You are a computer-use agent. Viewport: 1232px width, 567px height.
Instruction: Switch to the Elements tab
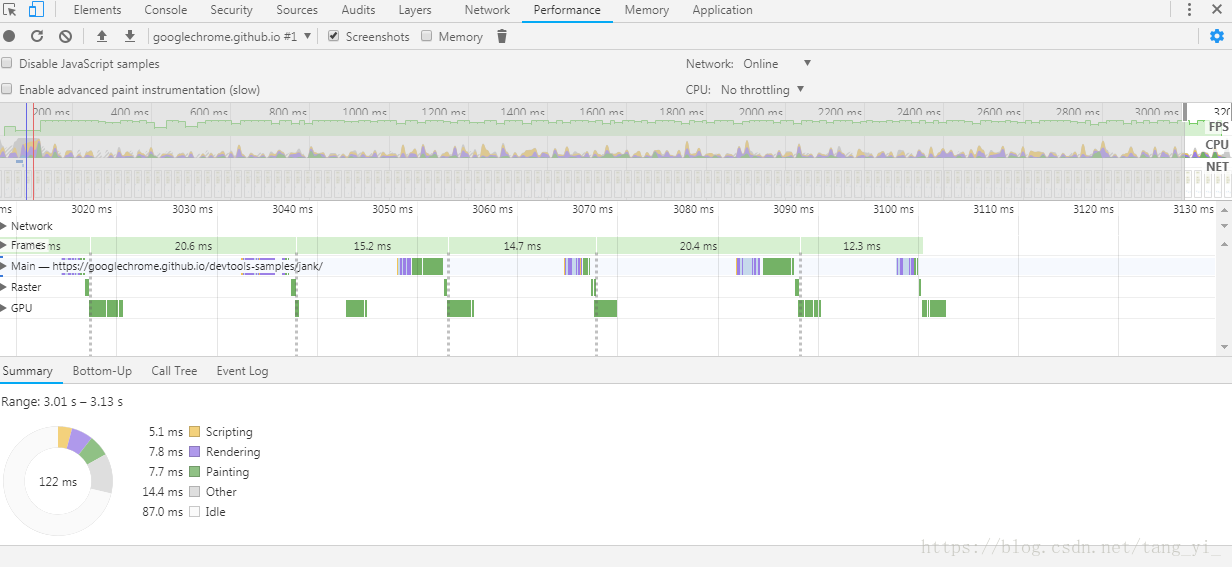97,10
